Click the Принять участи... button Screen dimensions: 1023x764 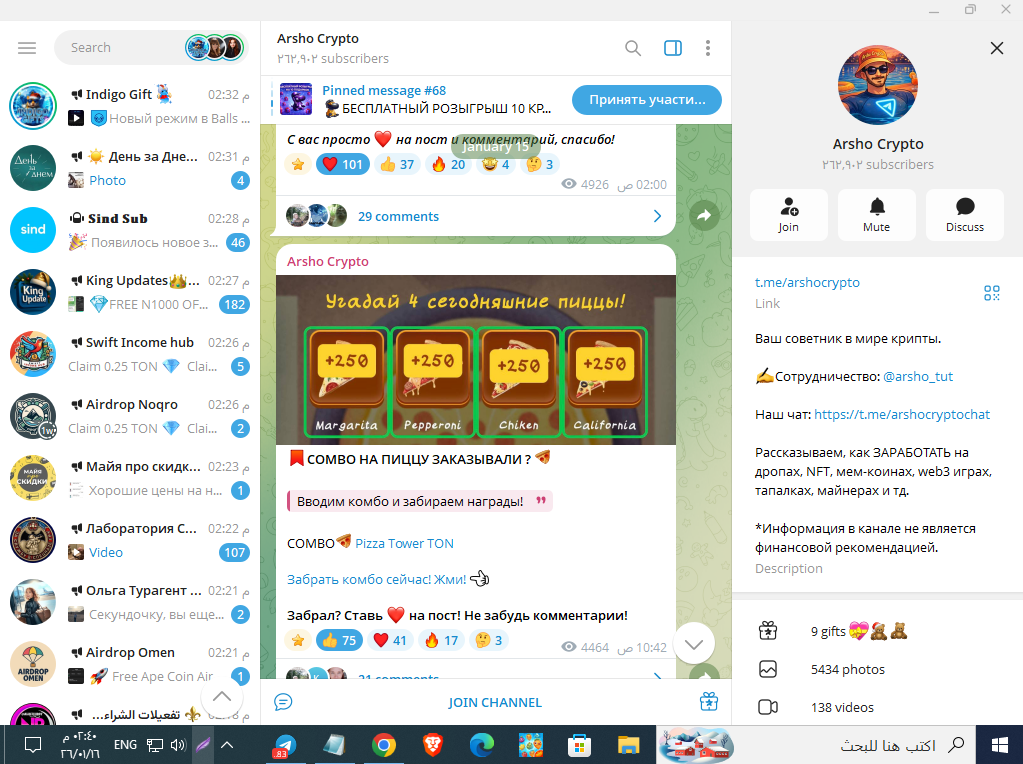(x=647, y=100)
